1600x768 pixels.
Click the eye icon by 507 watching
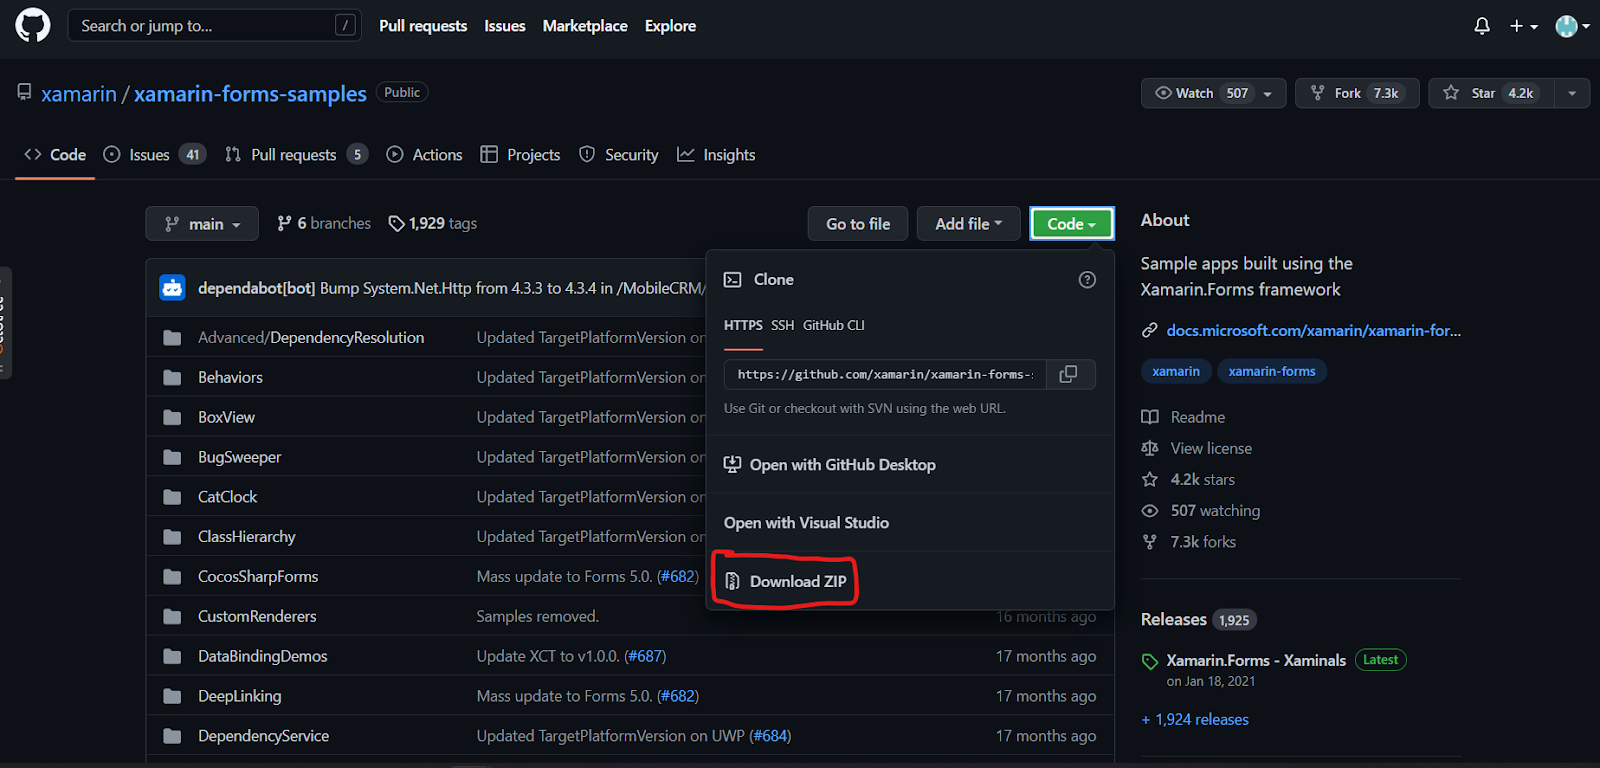1150,511
